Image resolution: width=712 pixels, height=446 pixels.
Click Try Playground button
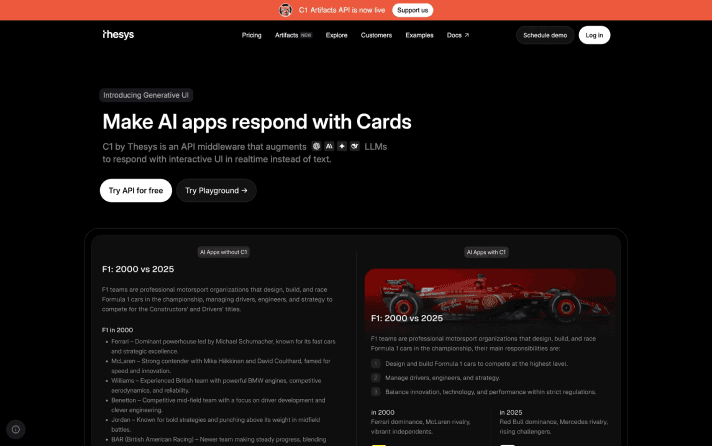(x=216, y=190)
